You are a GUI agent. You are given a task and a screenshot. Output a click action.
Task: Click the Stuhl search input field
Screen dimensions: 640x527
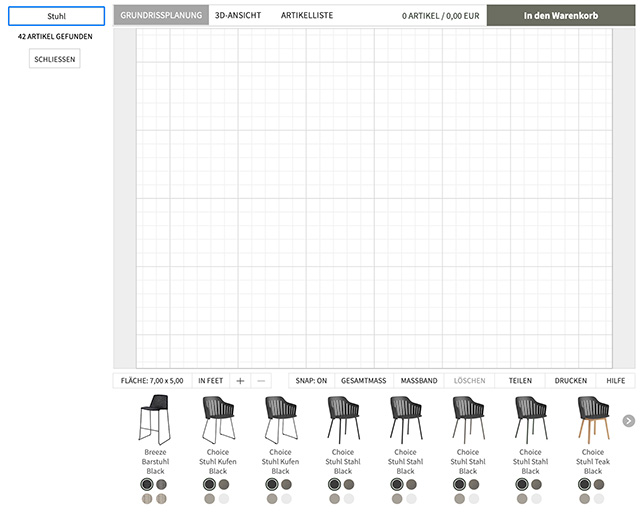[x=57, y=16]
